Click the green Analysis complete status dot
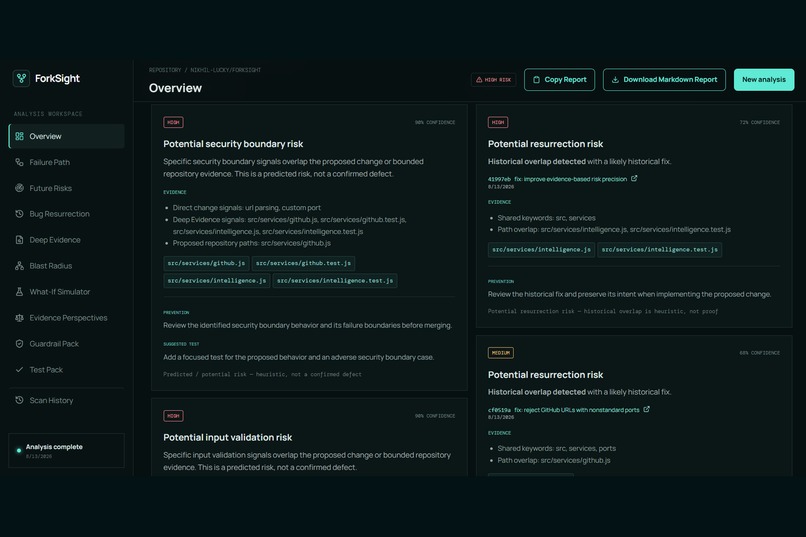 coord(19,451)
